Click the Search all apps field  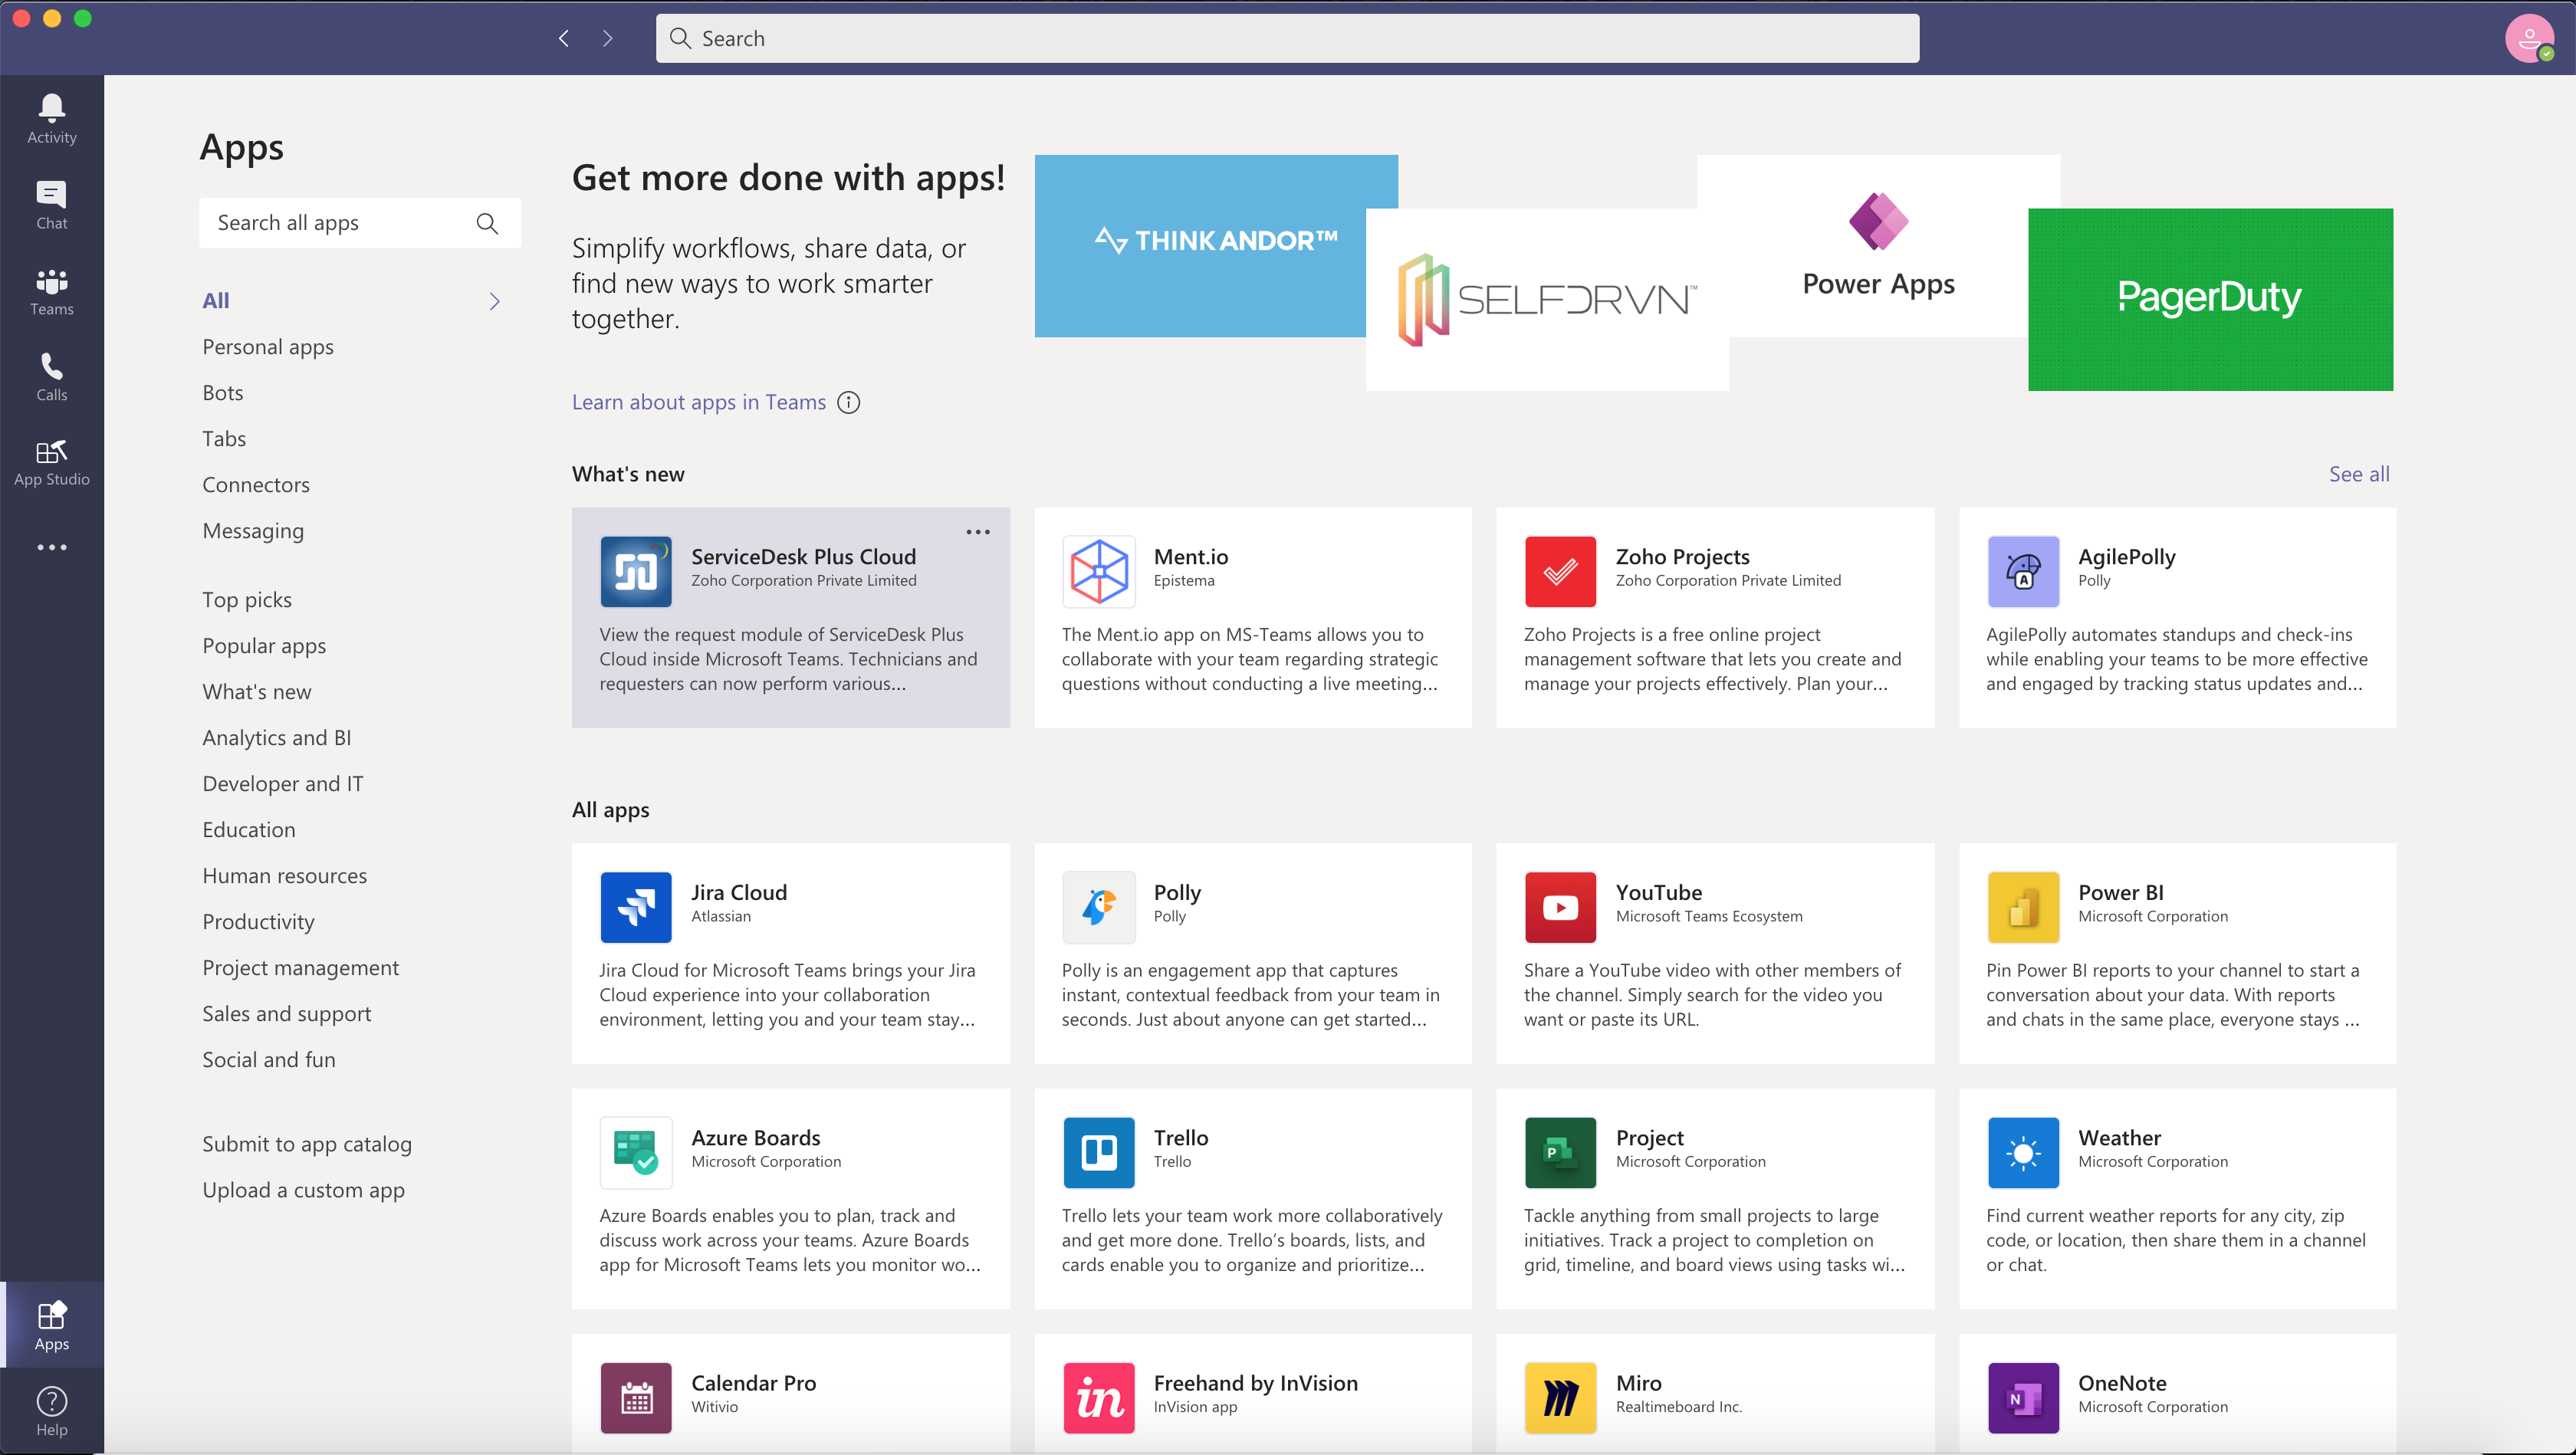click(340, 223)
